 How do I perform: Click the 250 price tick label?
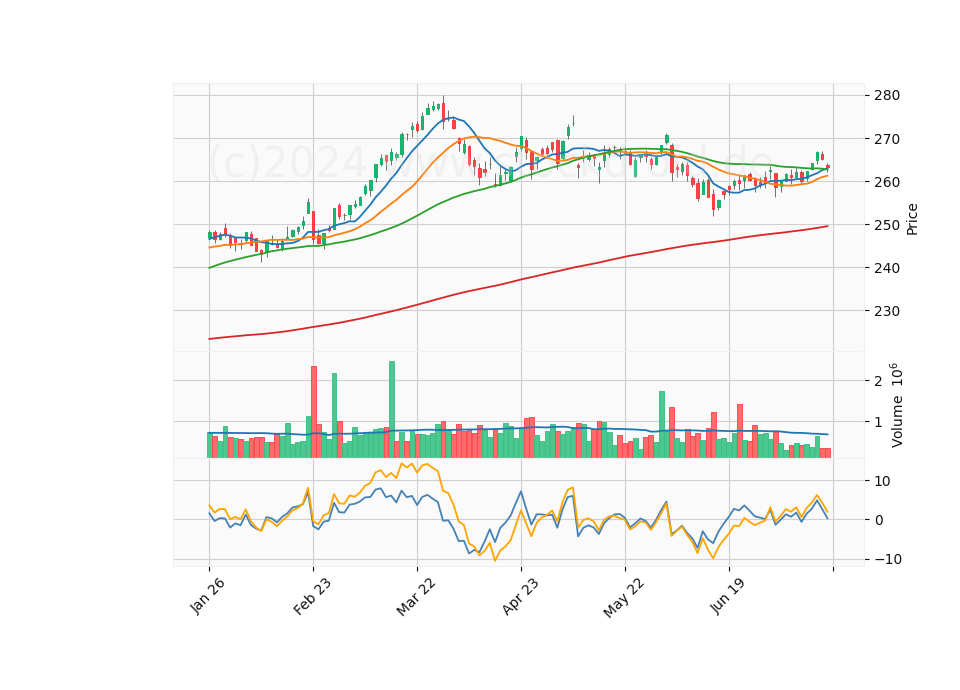887,225
